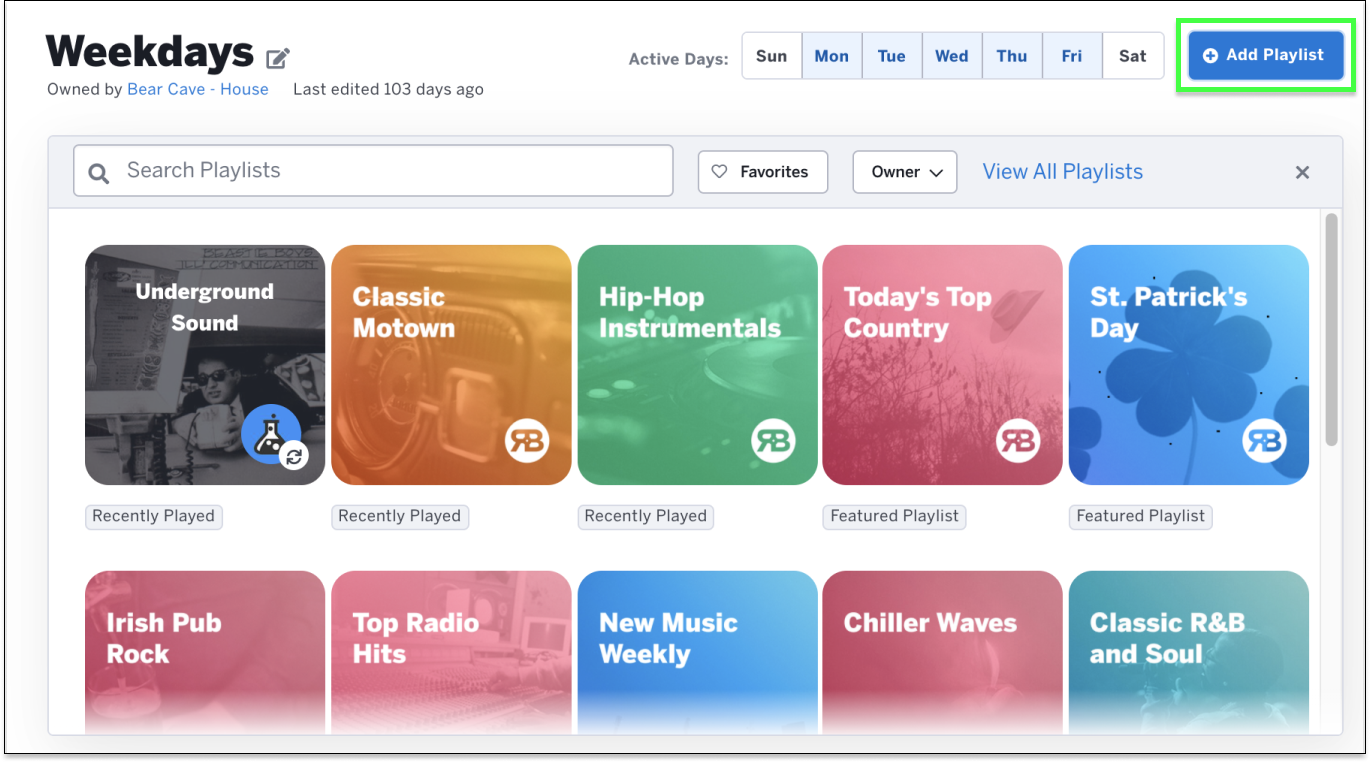Close the playlist picker with the X
This screenshot has width=1370, height=762.
pos(1302,172)
